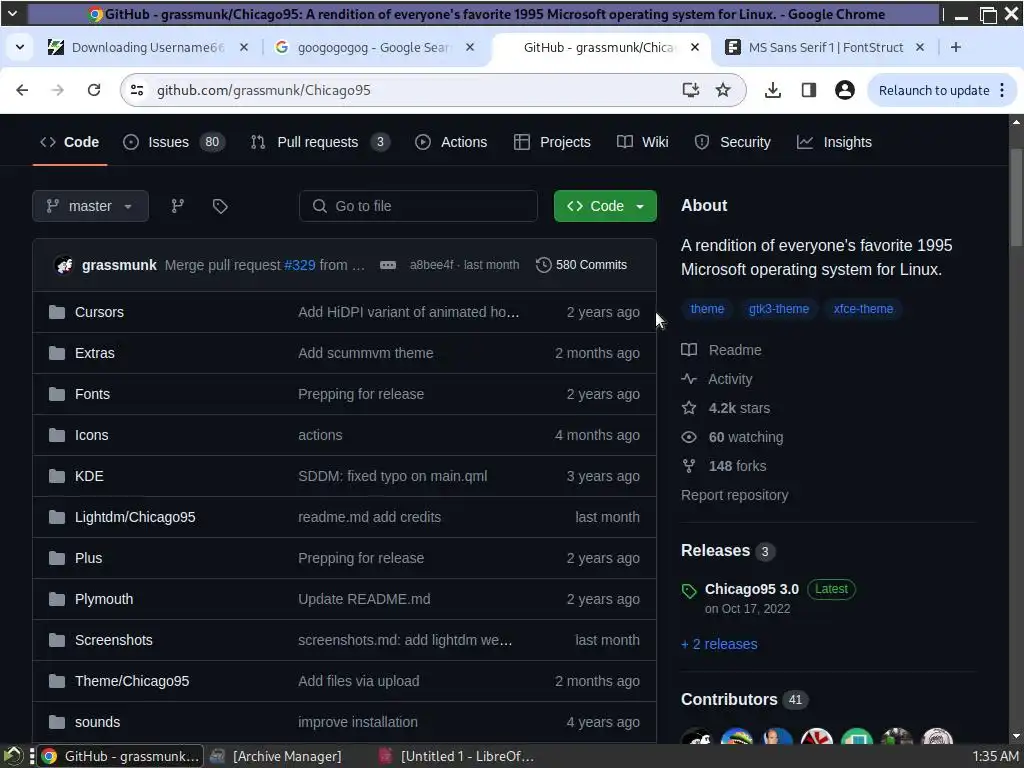Open the KDE folder

(89, 476)
